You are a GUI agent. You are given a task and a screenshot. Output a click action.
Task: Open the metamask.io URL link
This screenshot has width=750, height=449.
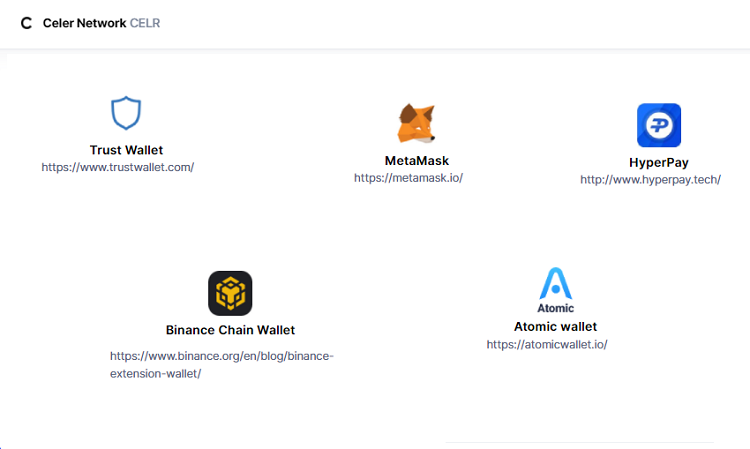point(408,177)
